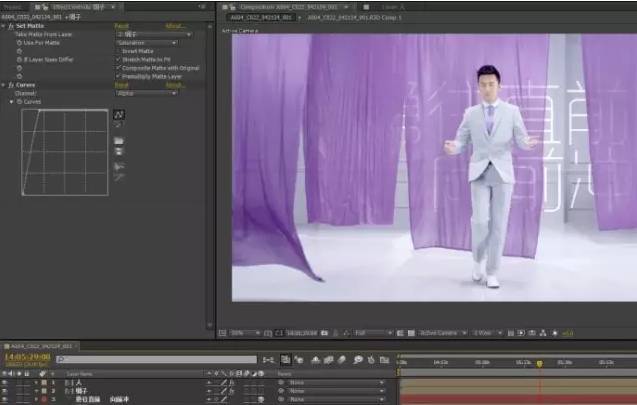637x405 pixels.
Task: Reset the Set Matte effect
Action: coord(121,26)
